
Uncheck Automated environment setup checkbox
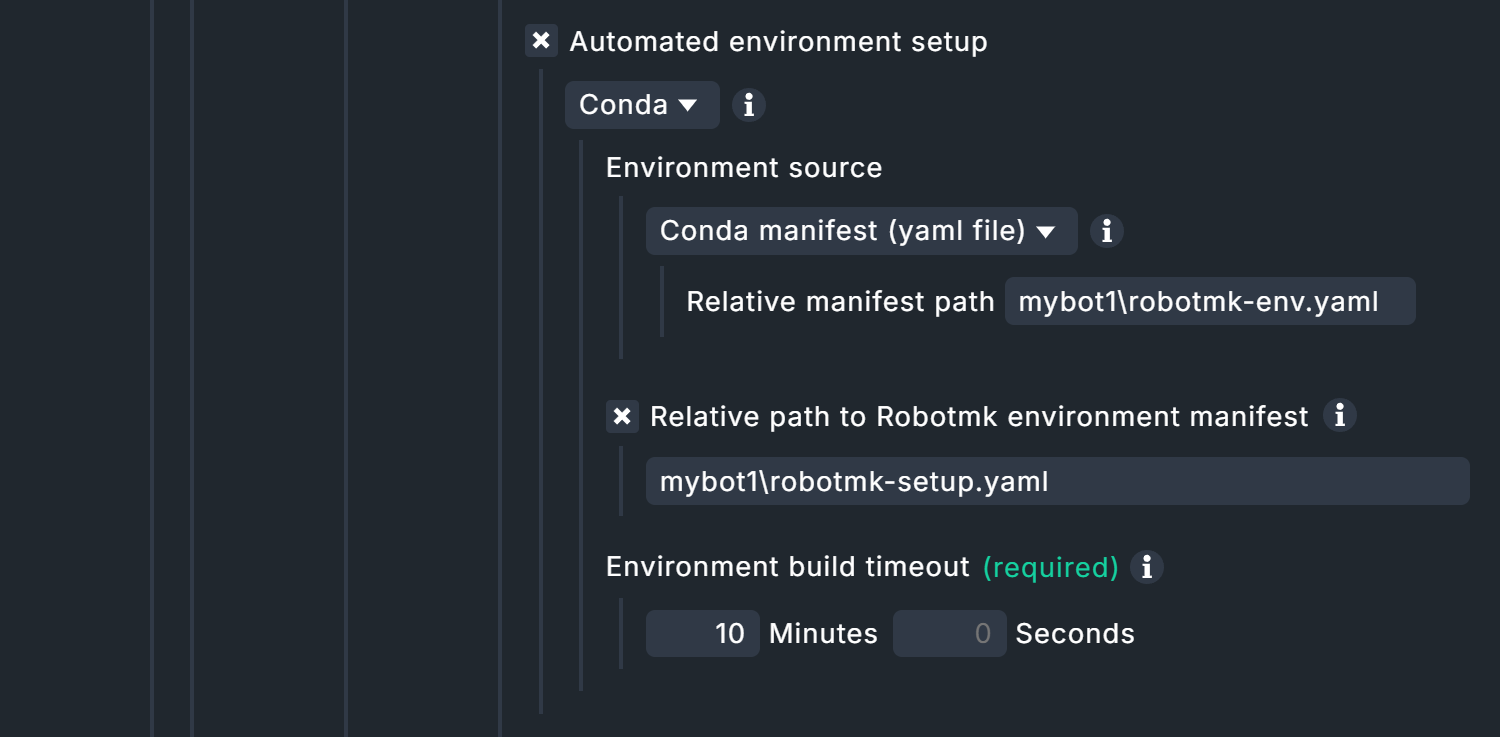coord(541,41)
